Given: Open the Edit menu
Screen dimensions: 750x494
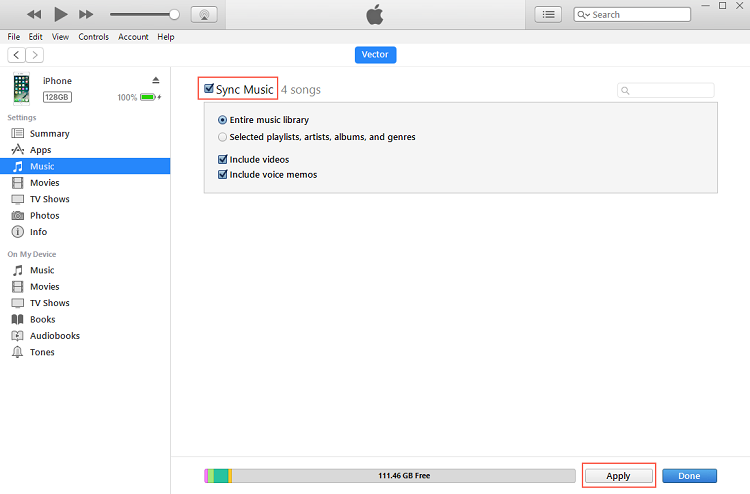Looking at the screenshot, I should pyautogui.click(x=35, y=37).
